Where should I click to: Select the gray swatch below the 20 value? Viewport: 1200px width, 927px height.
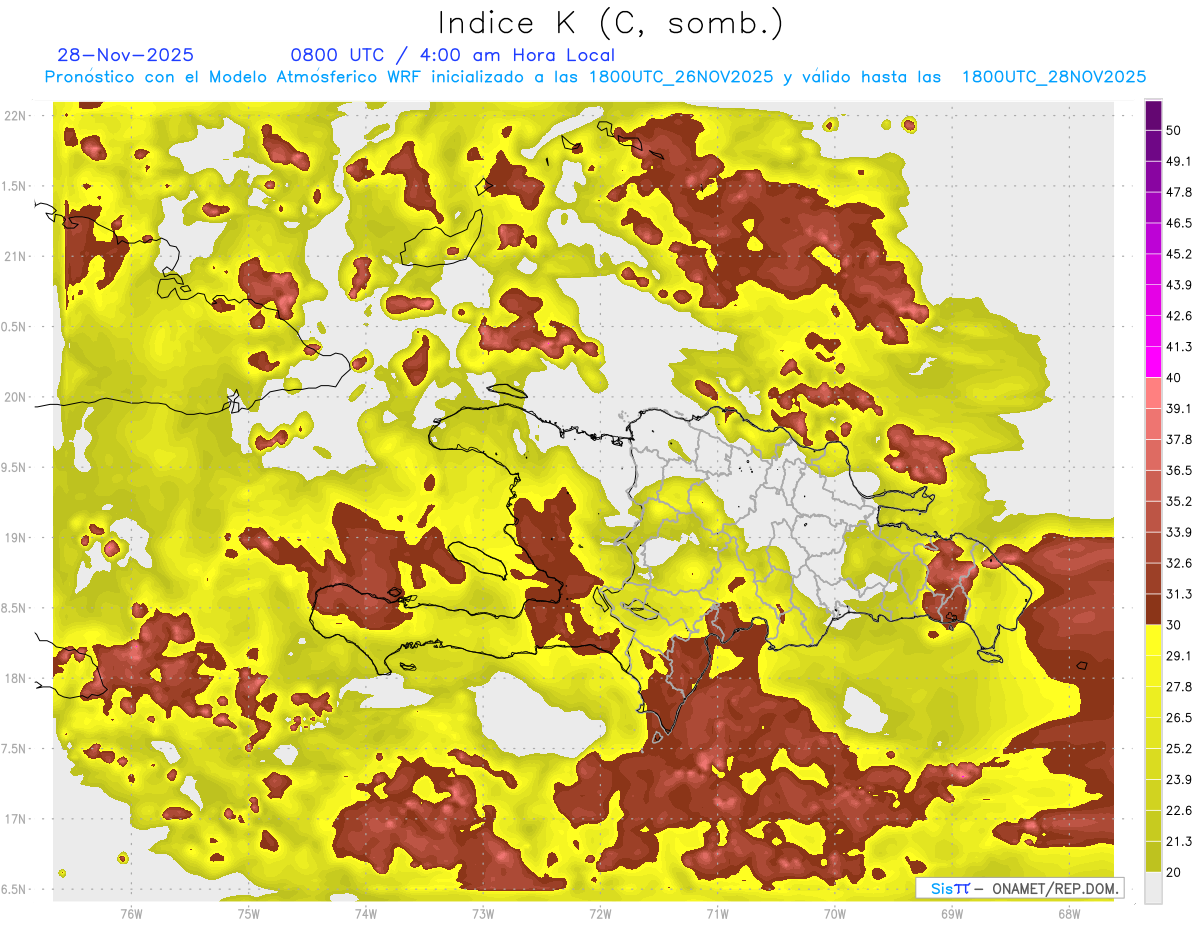click(1153, 888)
